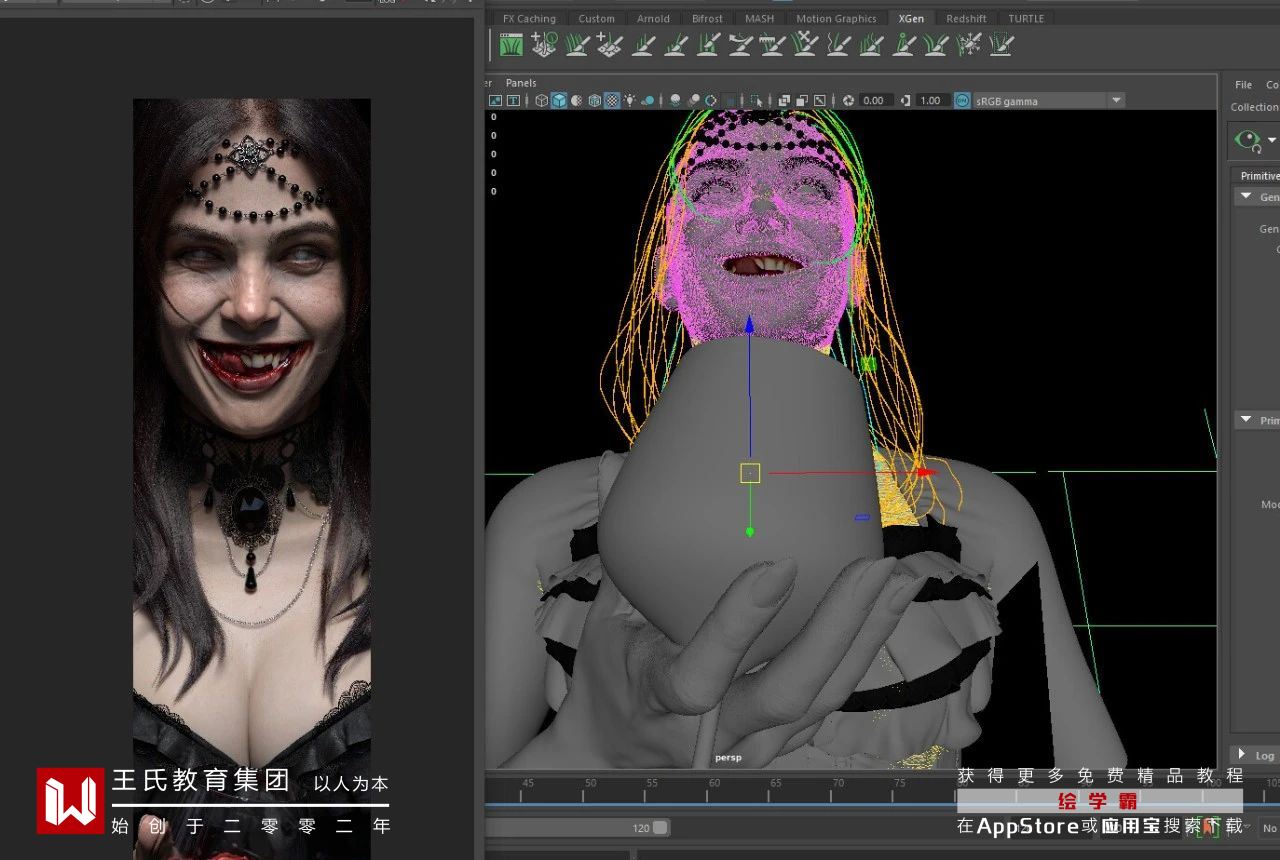Viewport: 1280px width, 860px height.
Task: Switch to the Arnold shelf tab
Action: pos(653,18)
